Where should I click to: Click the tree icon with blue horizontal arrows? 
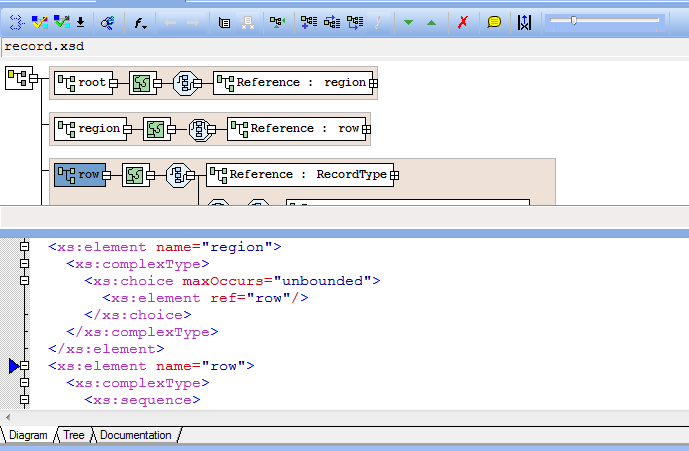(x=332, y=22)
